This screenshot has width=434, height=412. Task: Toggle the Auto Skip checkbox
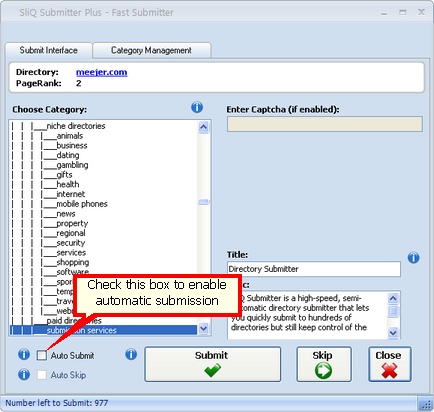[42, 375]
